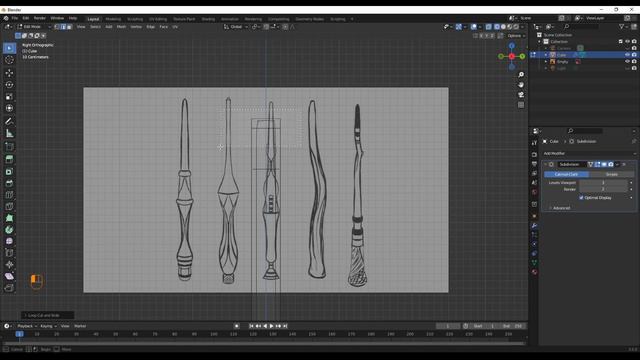Enable material preview shading
640x360 pixels.
[509, 27]
